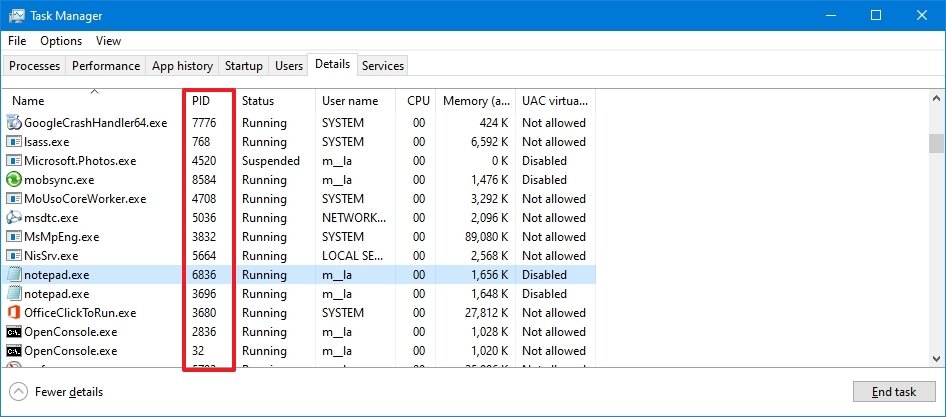Collapse view with Fewer details chevron
The height and width of the screenshot is (417, 946).
point(18,392)
